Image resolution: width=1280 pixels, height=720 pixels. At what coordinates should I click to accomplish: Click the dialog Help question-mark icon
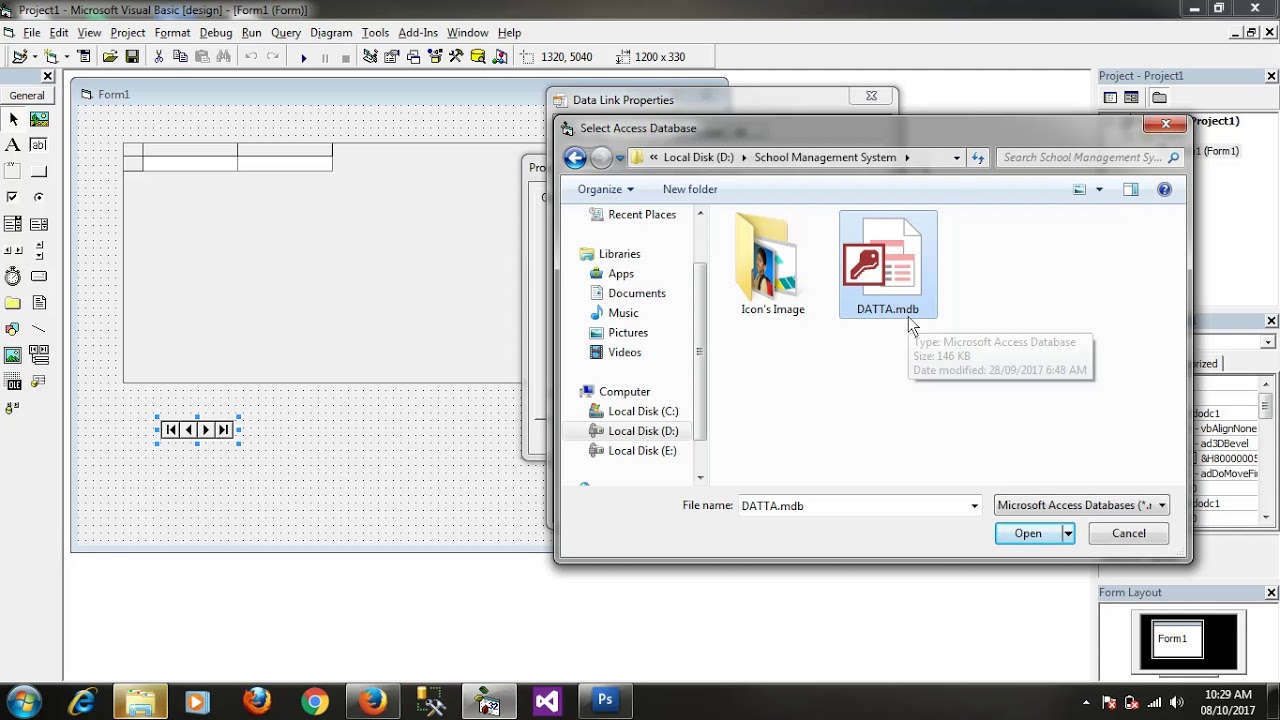[x=1164, y=189]
